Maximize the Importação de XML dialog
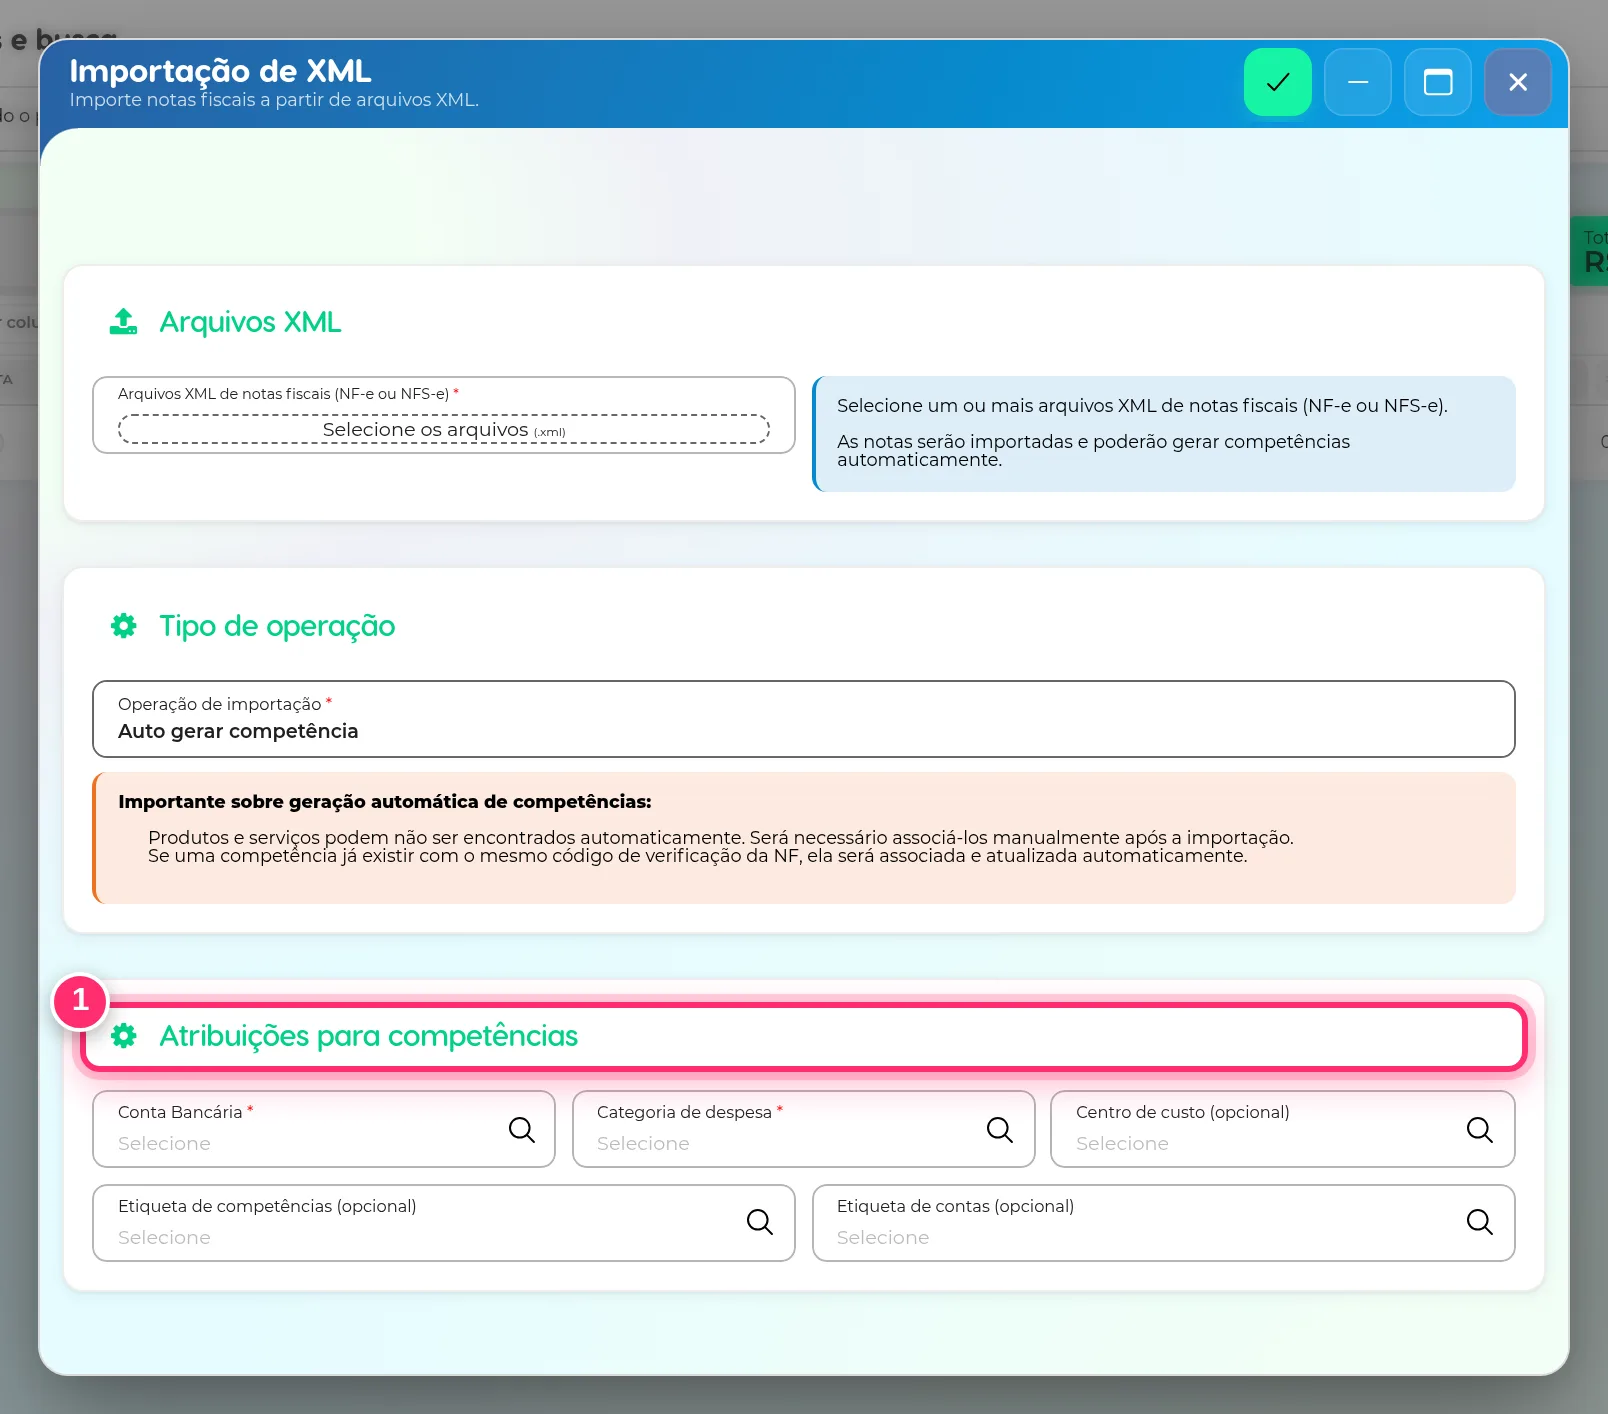This screenshot has width=1608, height=1414. click(1437, 82)
